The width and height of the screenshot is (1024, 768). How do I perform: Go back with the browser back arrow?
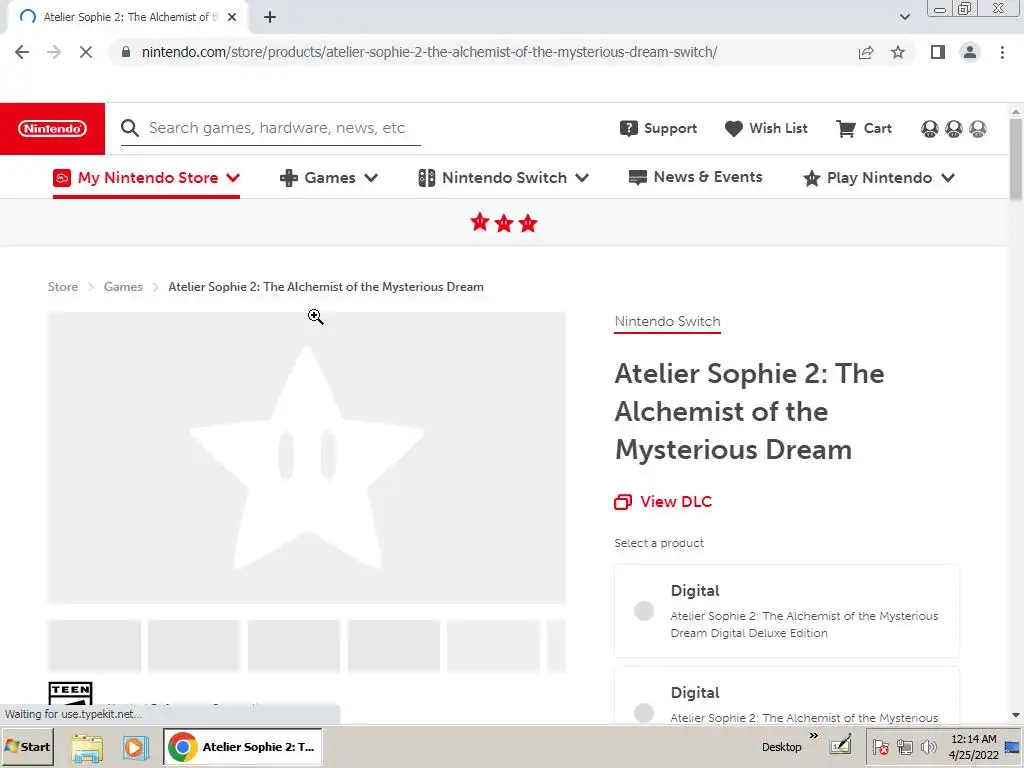[22, 52]
